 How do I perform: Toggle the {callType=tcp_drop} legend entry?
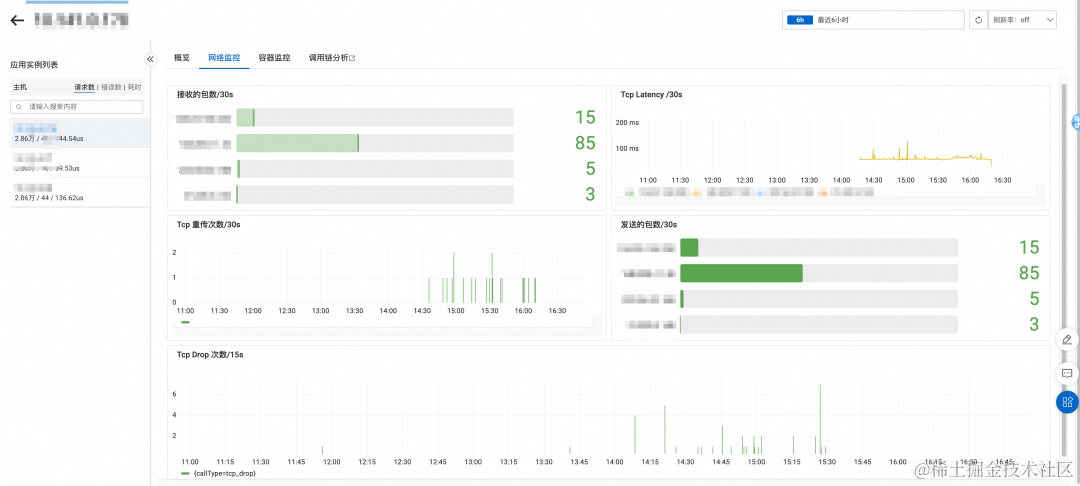[x=218, y=474]
